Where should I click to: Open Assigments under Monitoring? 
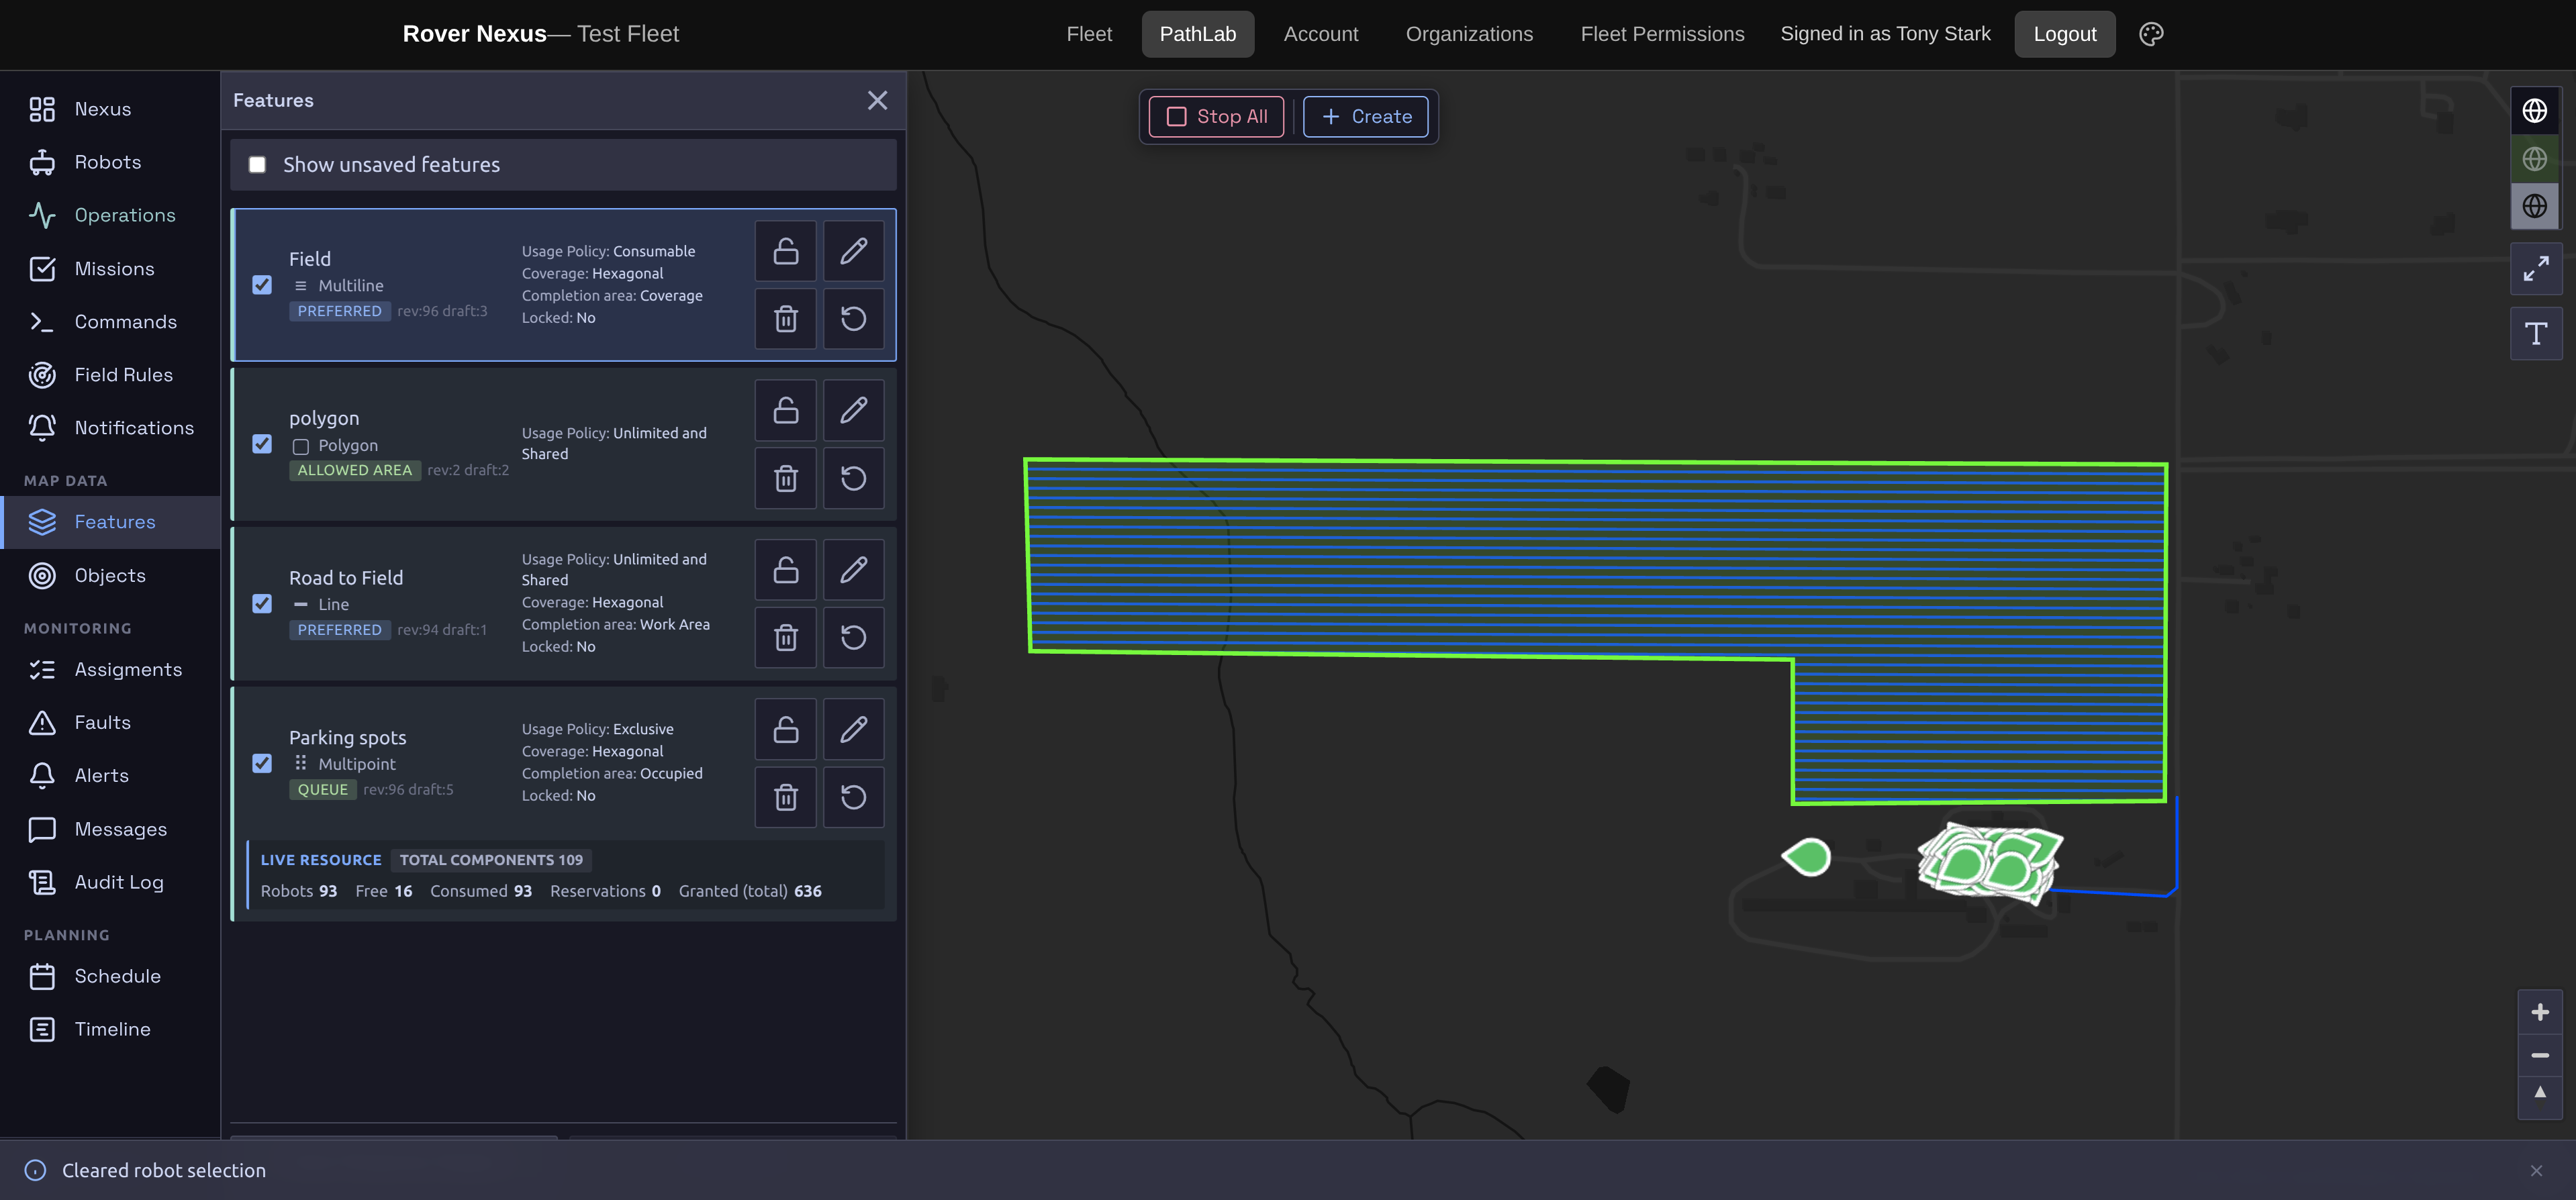tap(110, 670)
